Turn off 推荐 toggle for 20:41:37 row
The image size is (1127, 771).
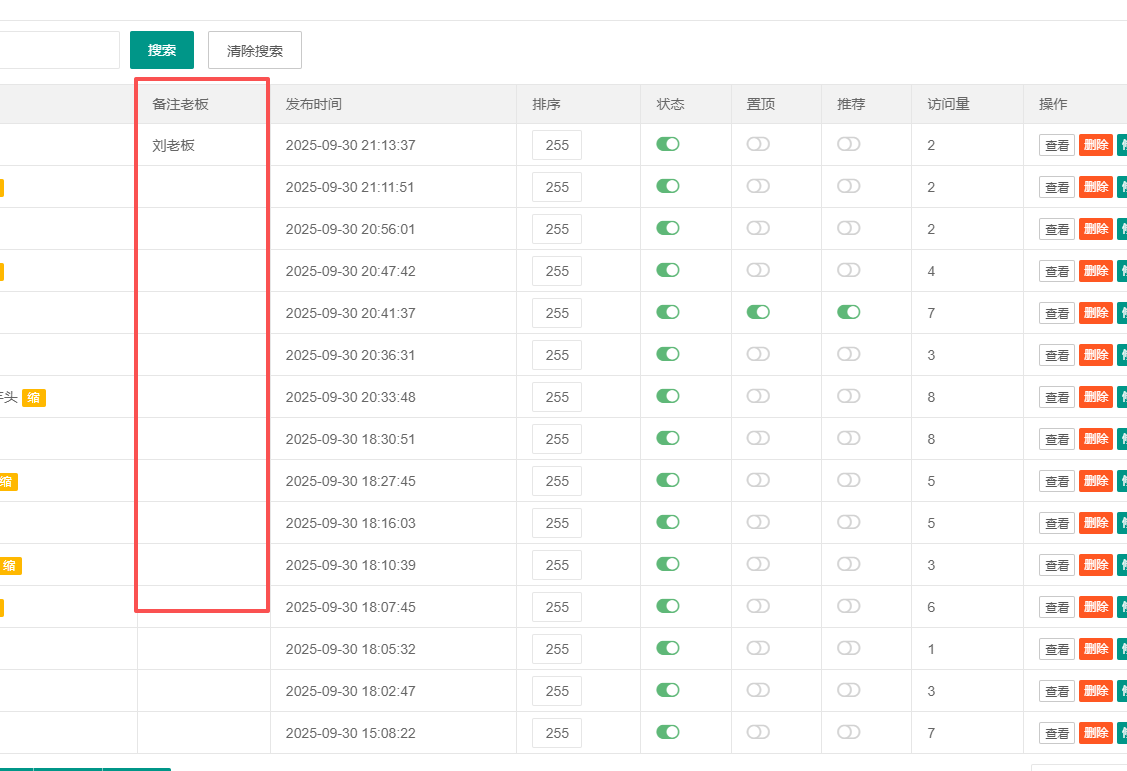pyautogui.click(x=848, y=312)
